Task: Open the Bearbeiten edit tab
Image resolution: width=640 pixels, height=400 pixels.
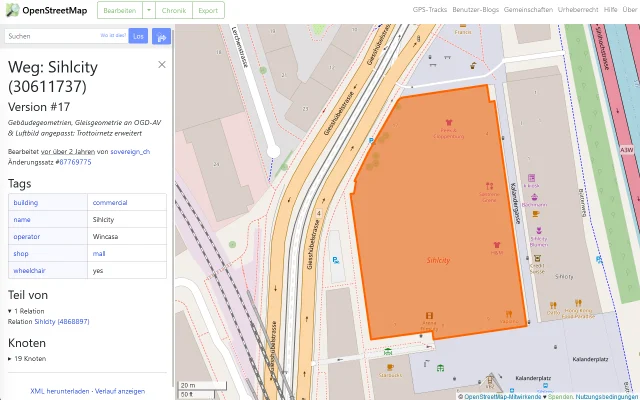Action: click(x=120, y=10)
